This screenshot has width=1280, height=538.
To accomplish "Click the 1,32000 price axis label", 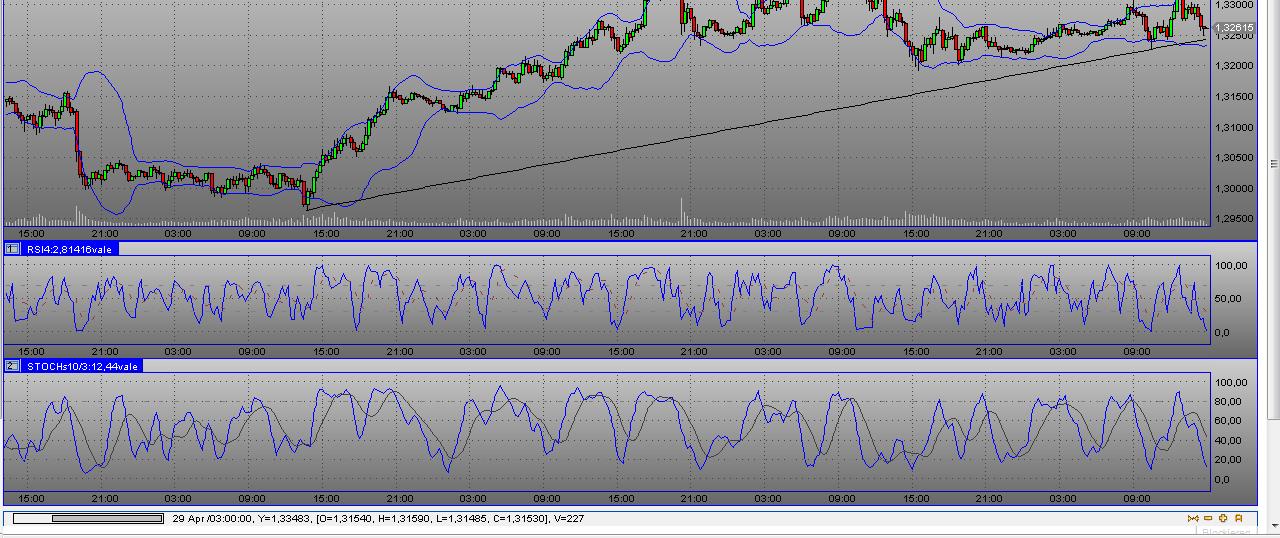I will 1233,66.
